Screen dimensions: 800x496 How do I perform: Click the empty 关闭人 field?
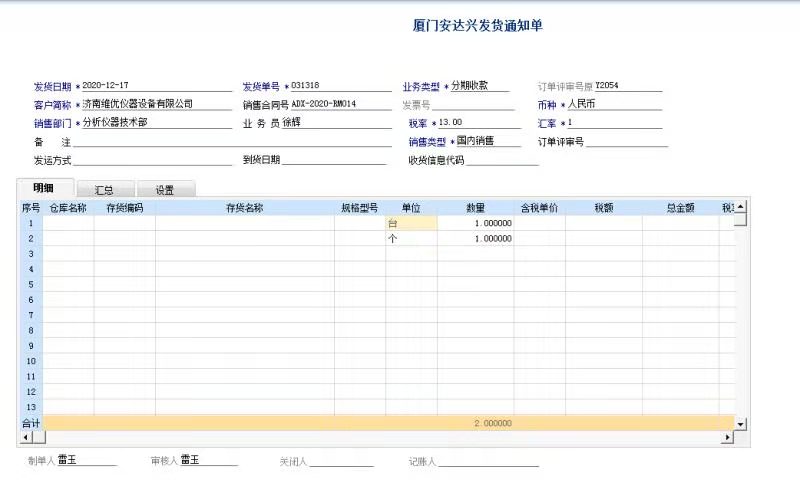(341, 461)
